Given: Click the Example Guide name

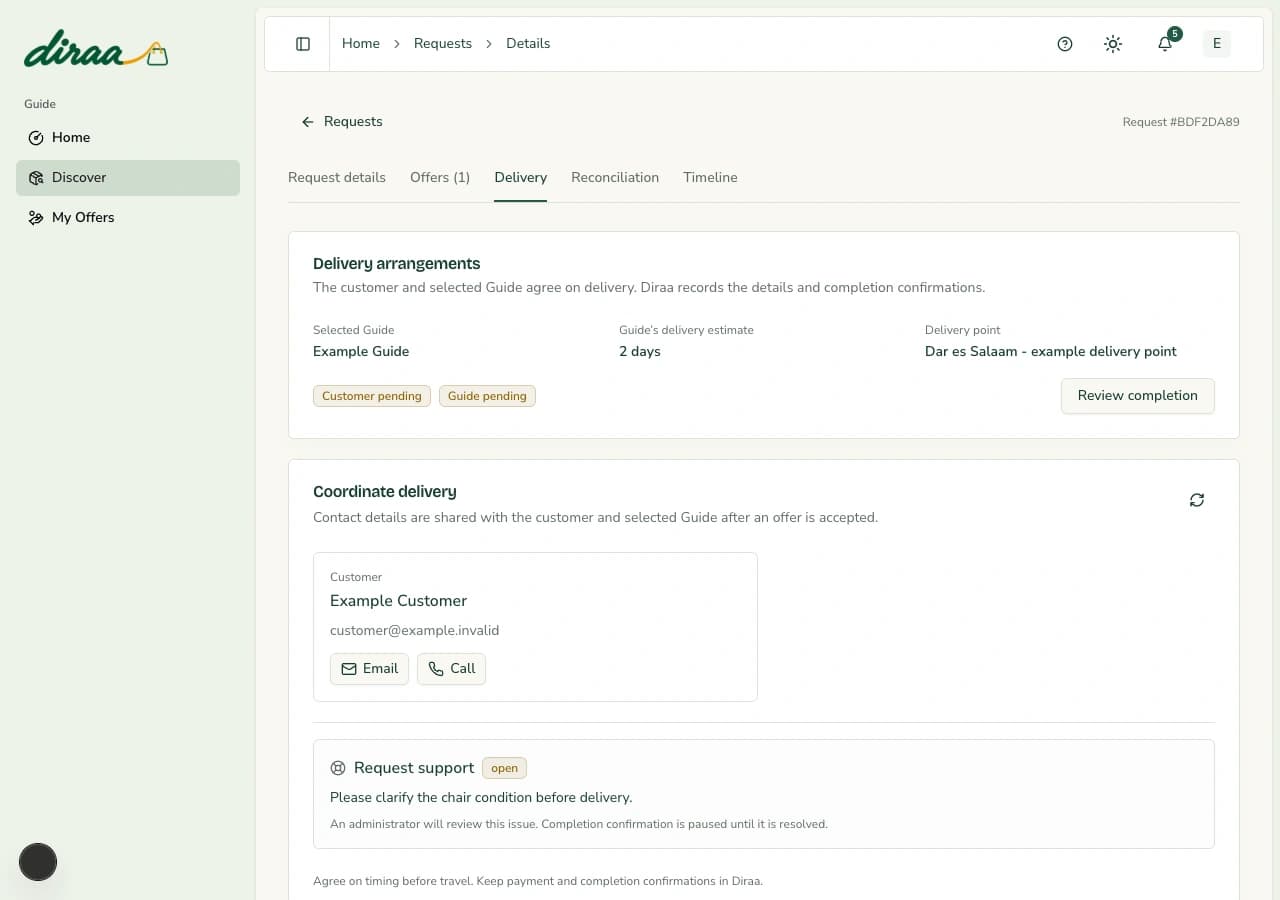Looking at the screenshot, I should coord(361,352).
